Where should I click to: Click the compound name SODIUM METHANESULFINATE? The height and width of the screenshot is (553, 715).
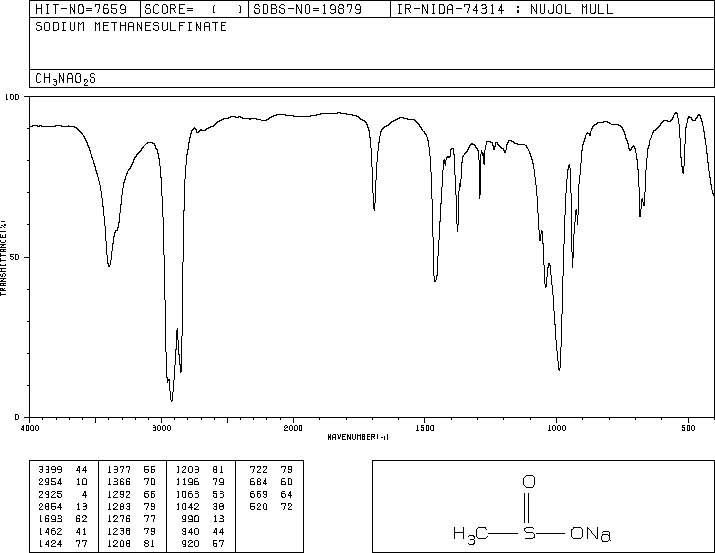[131, 27]
